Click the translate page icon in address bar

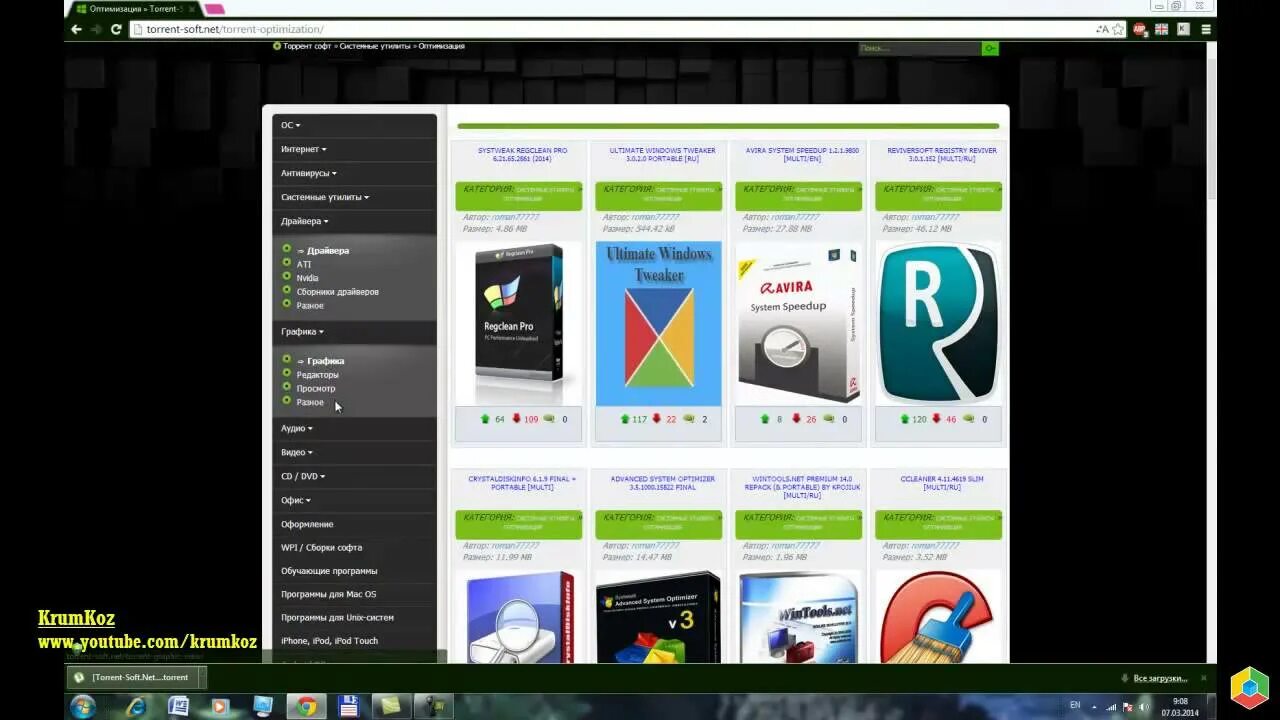(x=1102, y=29)
